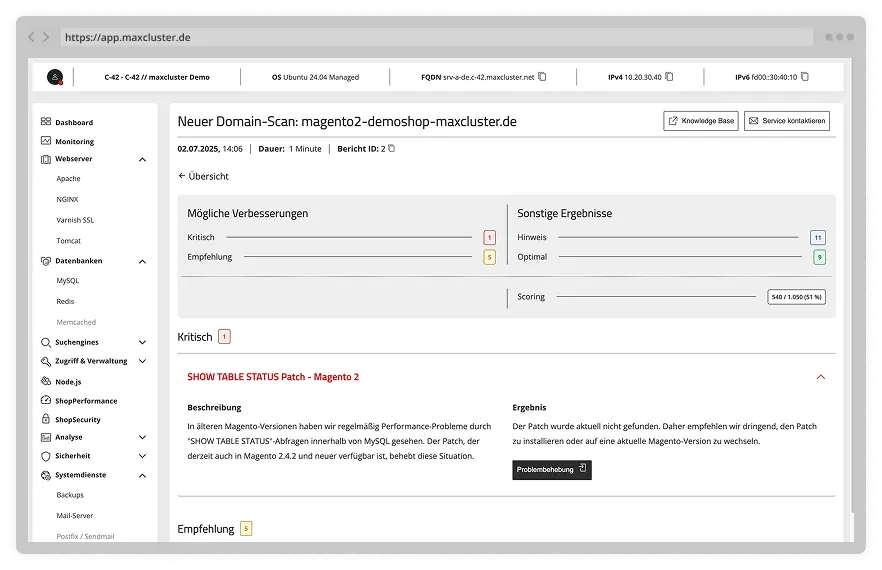This screenshot has width=882, height=570.
Task: Copy the IPv4 address
Action: coord(669,77)
